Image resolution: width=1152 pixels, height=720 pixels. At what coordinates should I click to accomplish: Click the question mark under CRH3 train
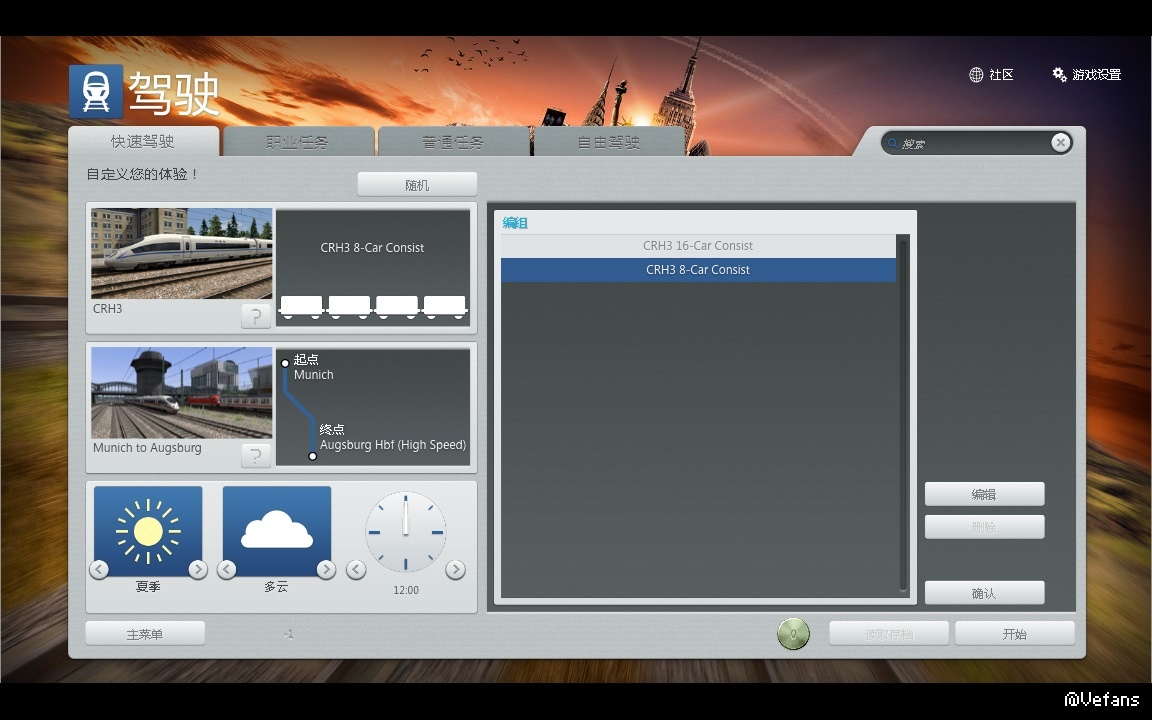click(x=256, y=317)
